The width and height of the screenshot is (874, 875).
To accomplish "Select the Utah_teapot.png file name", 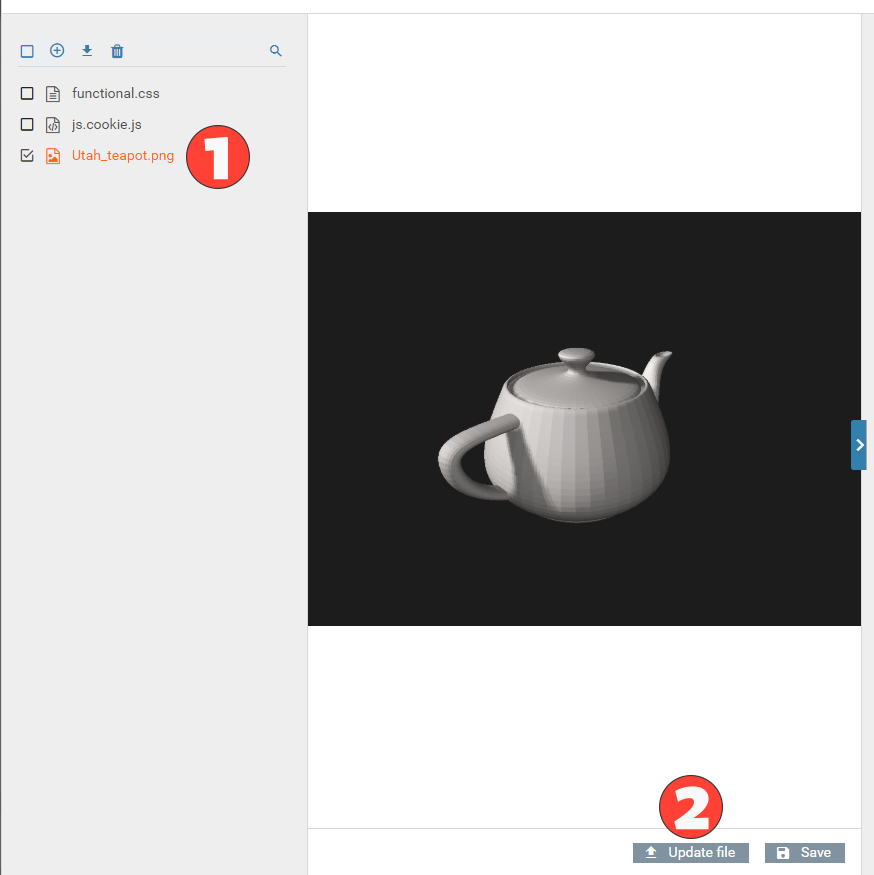I will [x=123, y=156].
